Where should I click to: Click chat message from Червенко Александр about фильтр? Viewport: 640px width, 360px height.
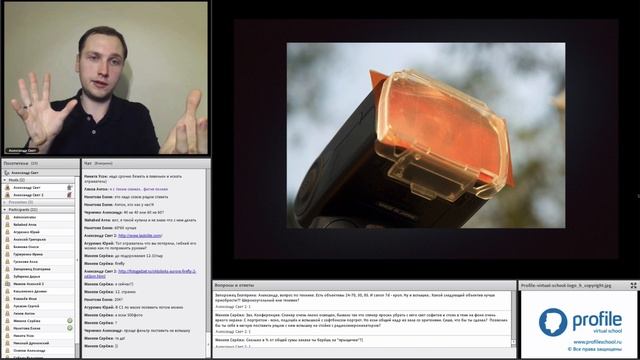click(x=137, y=331)
